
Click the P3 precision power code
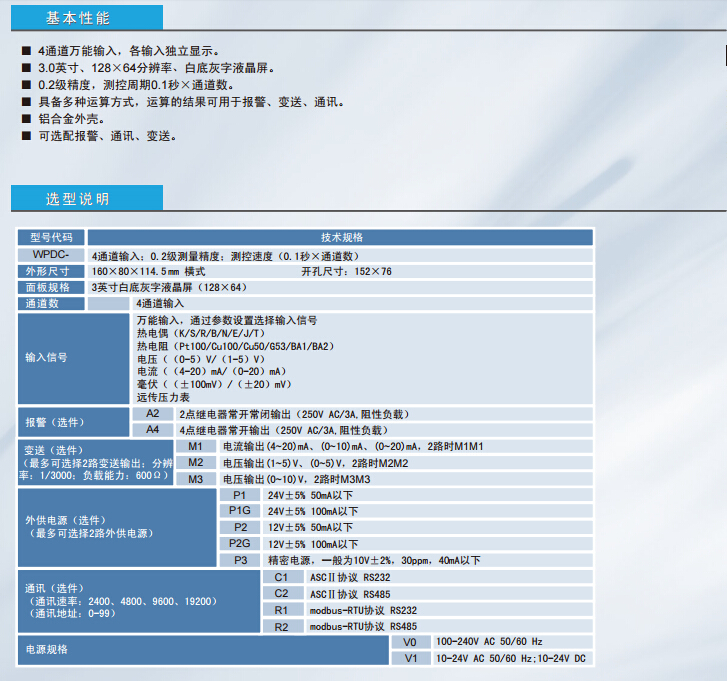[x=240, y=560]
